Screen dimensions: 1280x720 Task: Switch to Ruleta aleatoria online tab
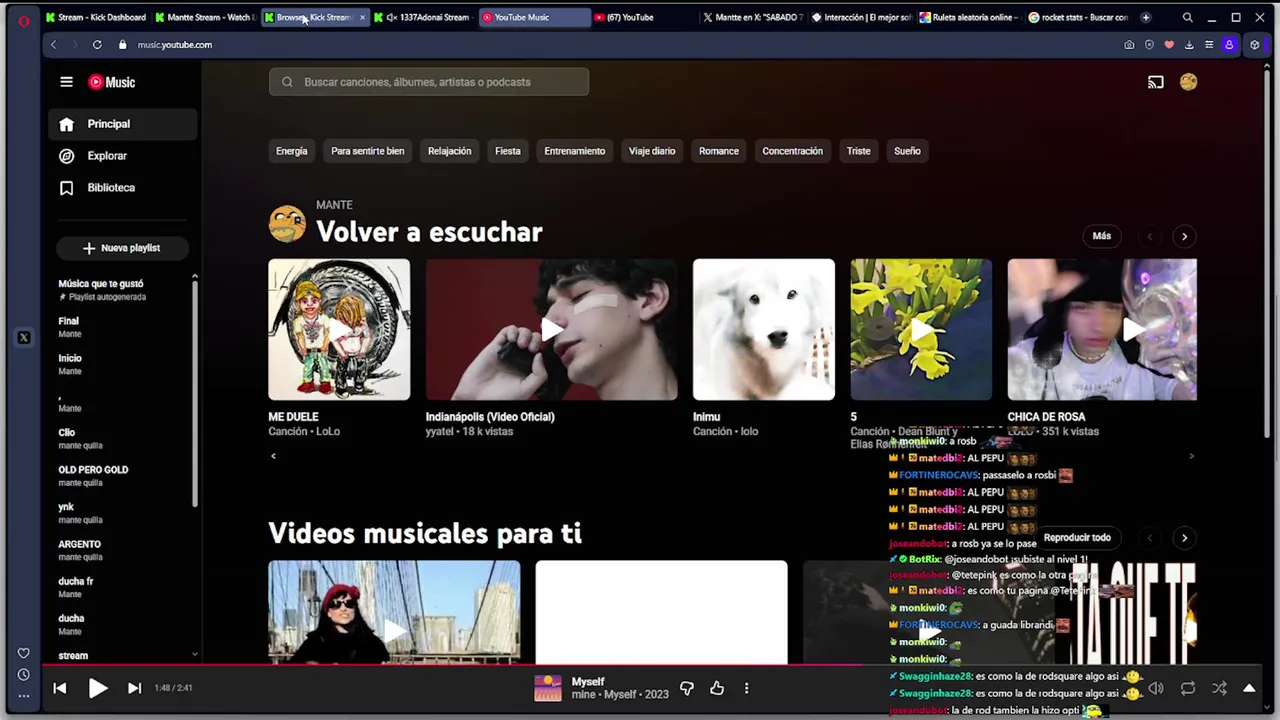[970, 17]
